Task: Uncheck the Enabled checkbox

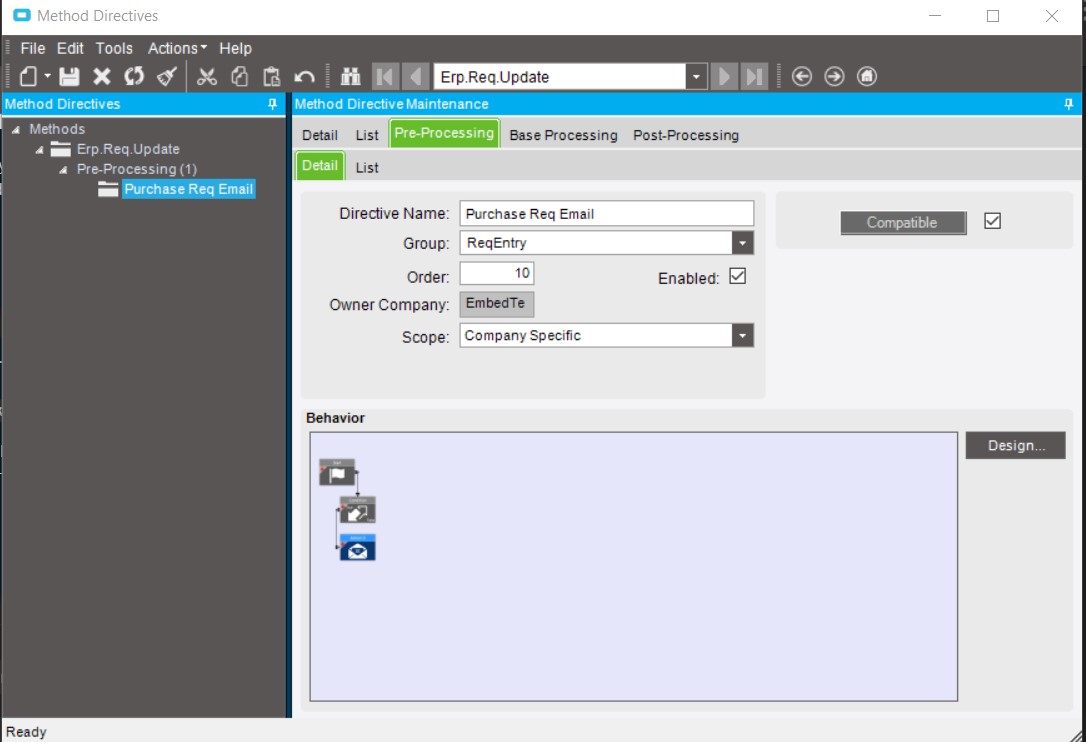Action: click(x=738, y=277)
